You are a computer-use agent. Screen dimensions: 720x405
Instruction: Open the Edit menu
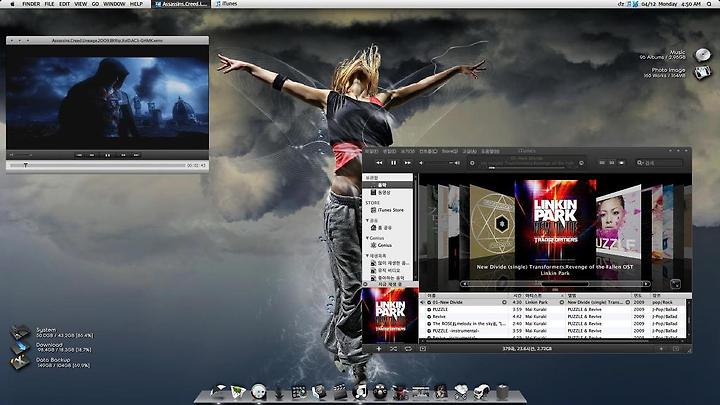point(64,4)
